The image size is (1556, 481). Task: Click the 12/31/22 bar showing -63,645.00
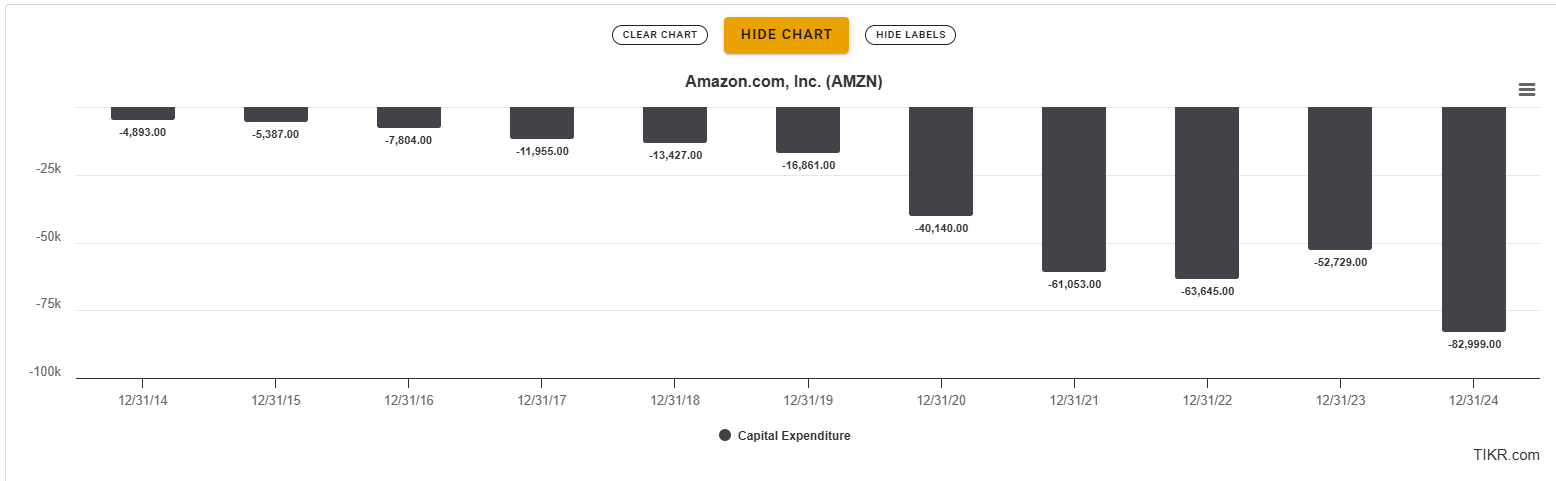coord(1207,193)
